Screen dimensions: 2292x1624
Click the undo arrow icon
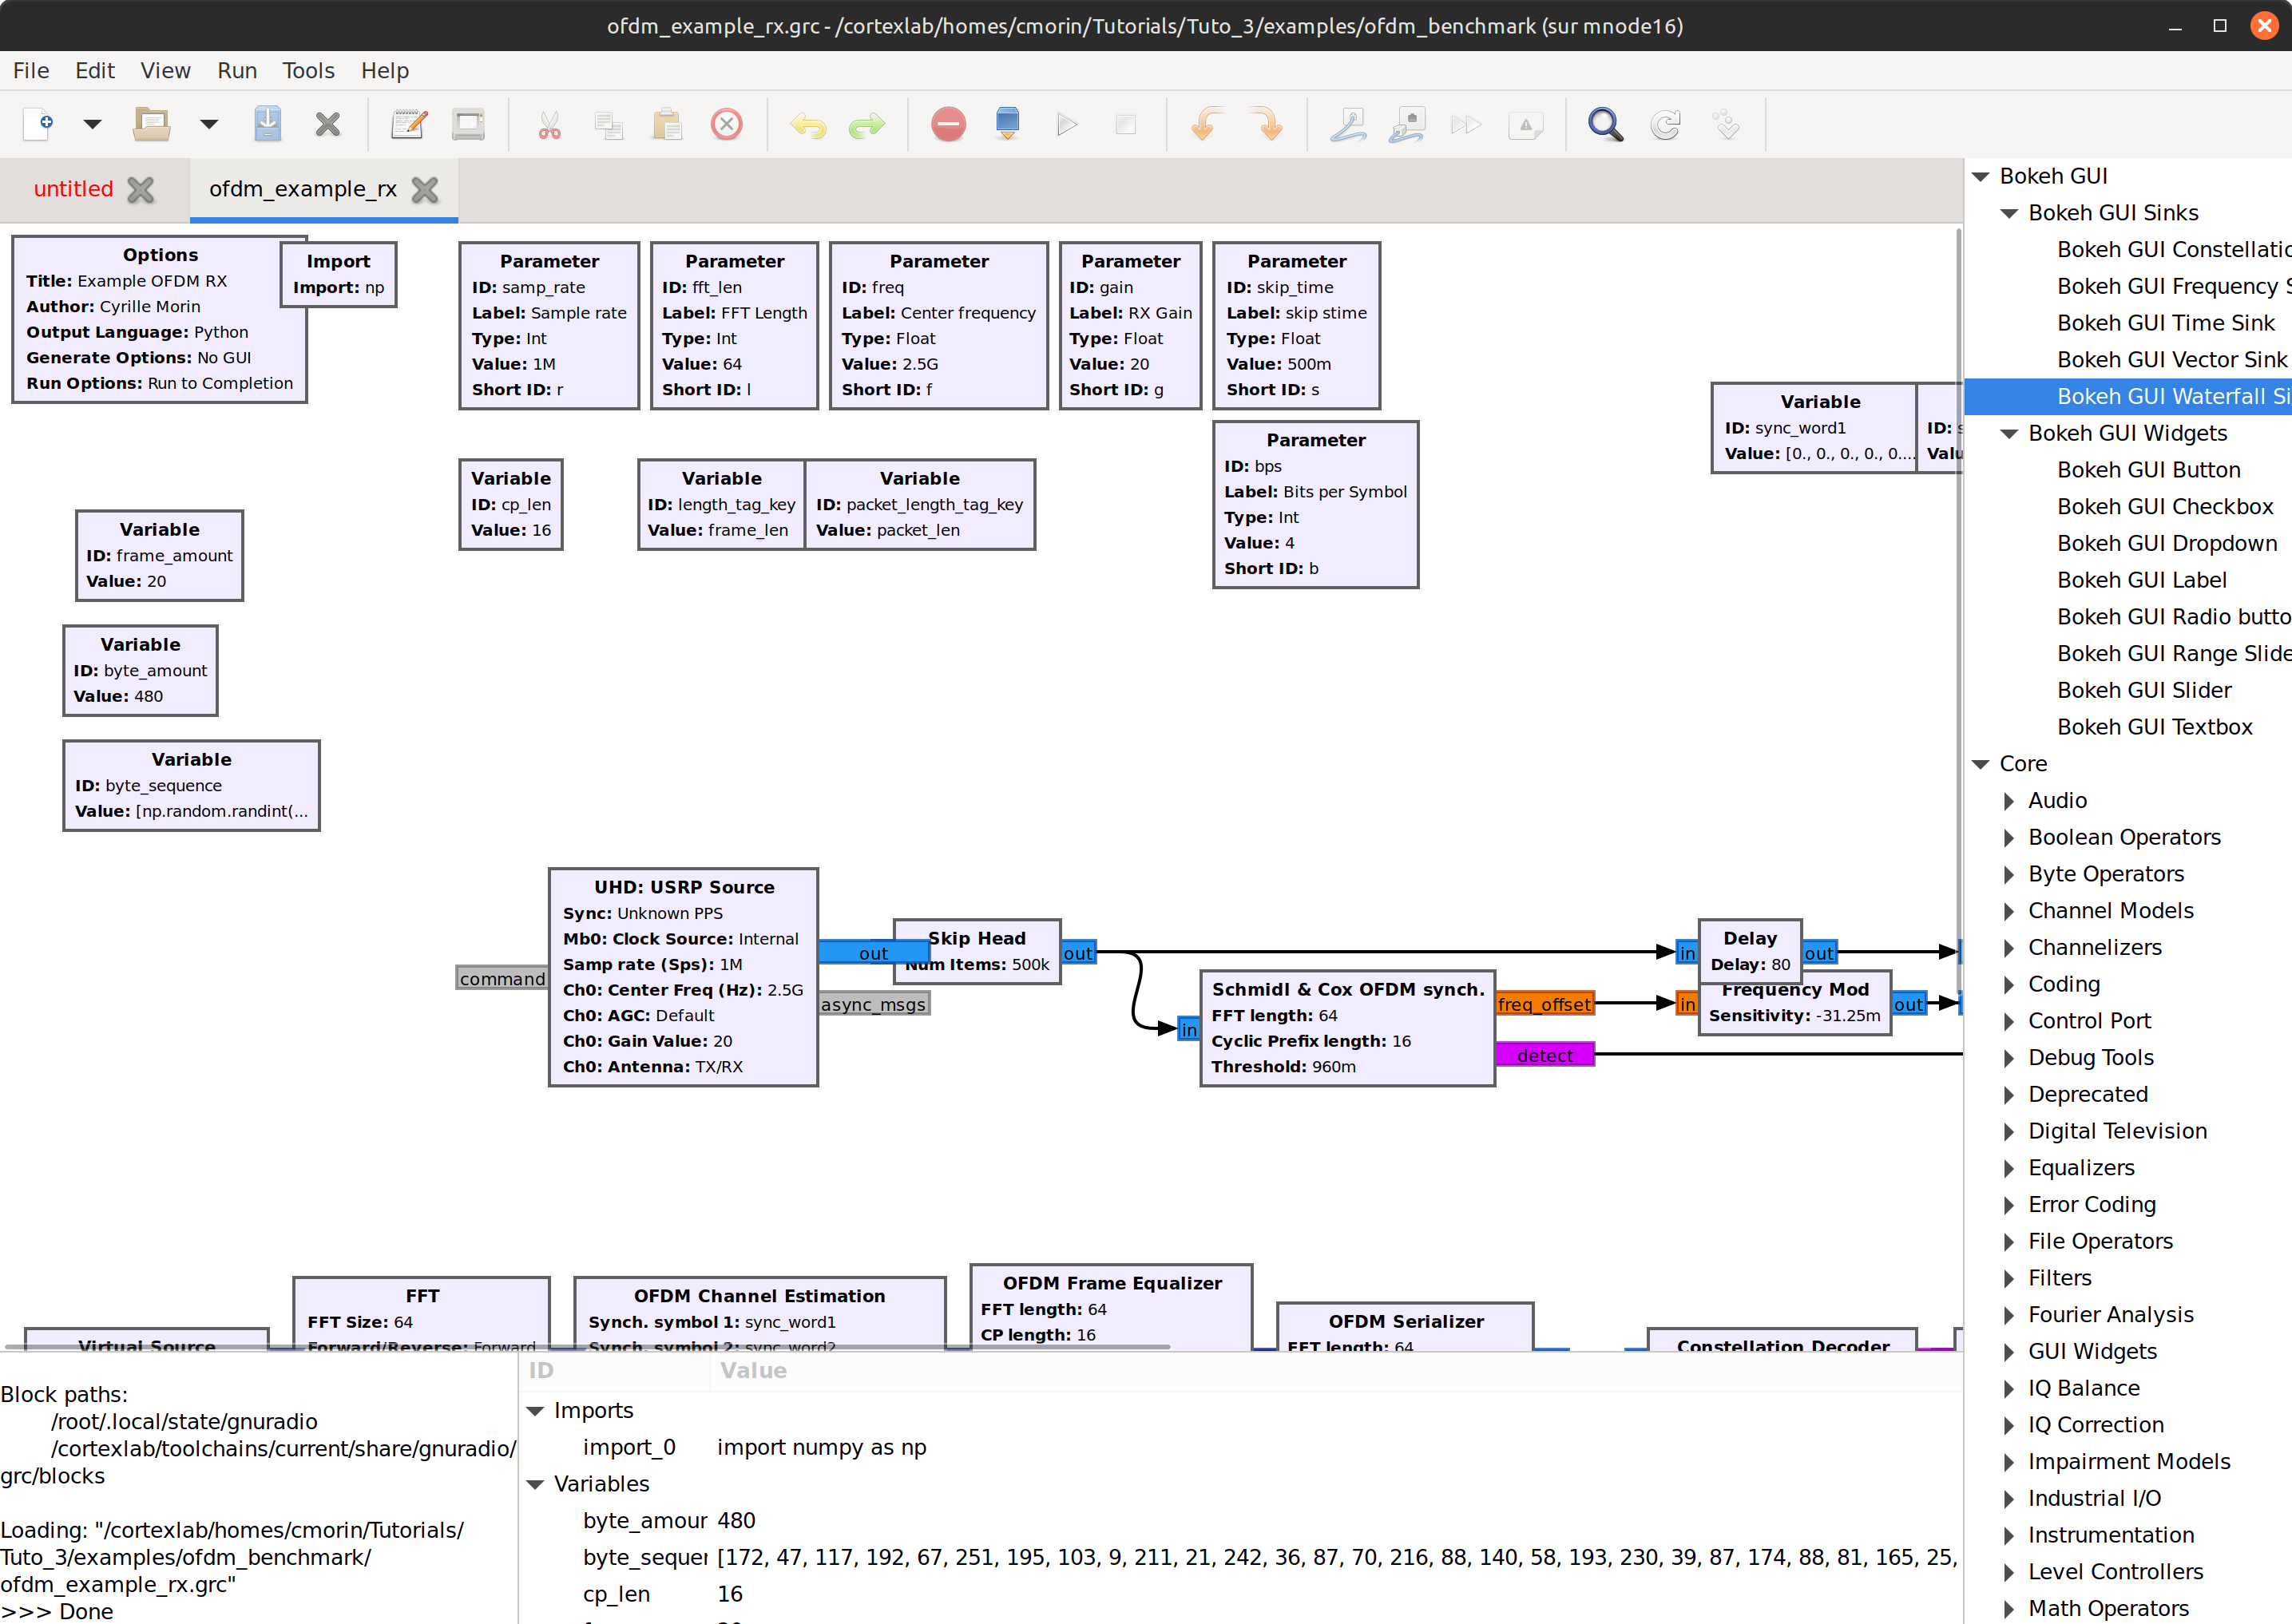808,124
